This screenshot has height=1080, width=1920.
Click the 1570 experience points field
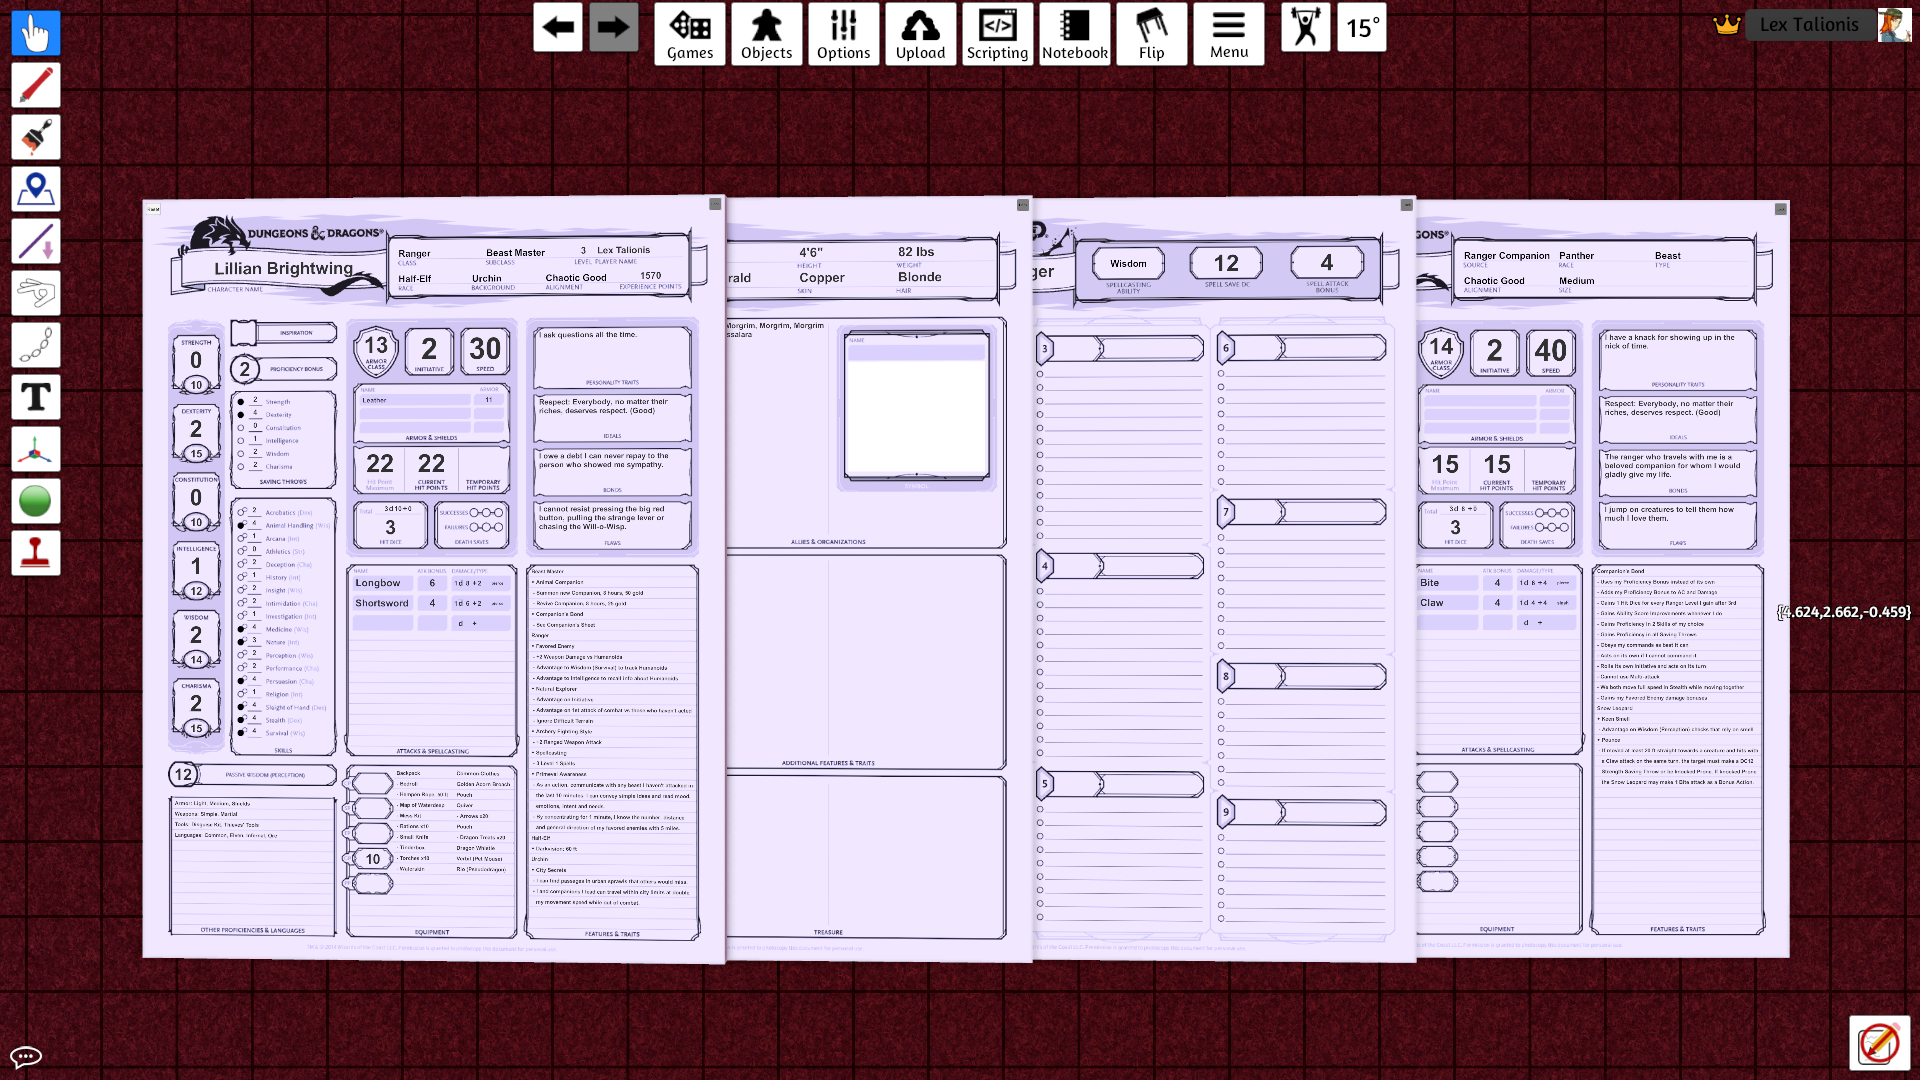pyautogui.click(x=651, y=276)
